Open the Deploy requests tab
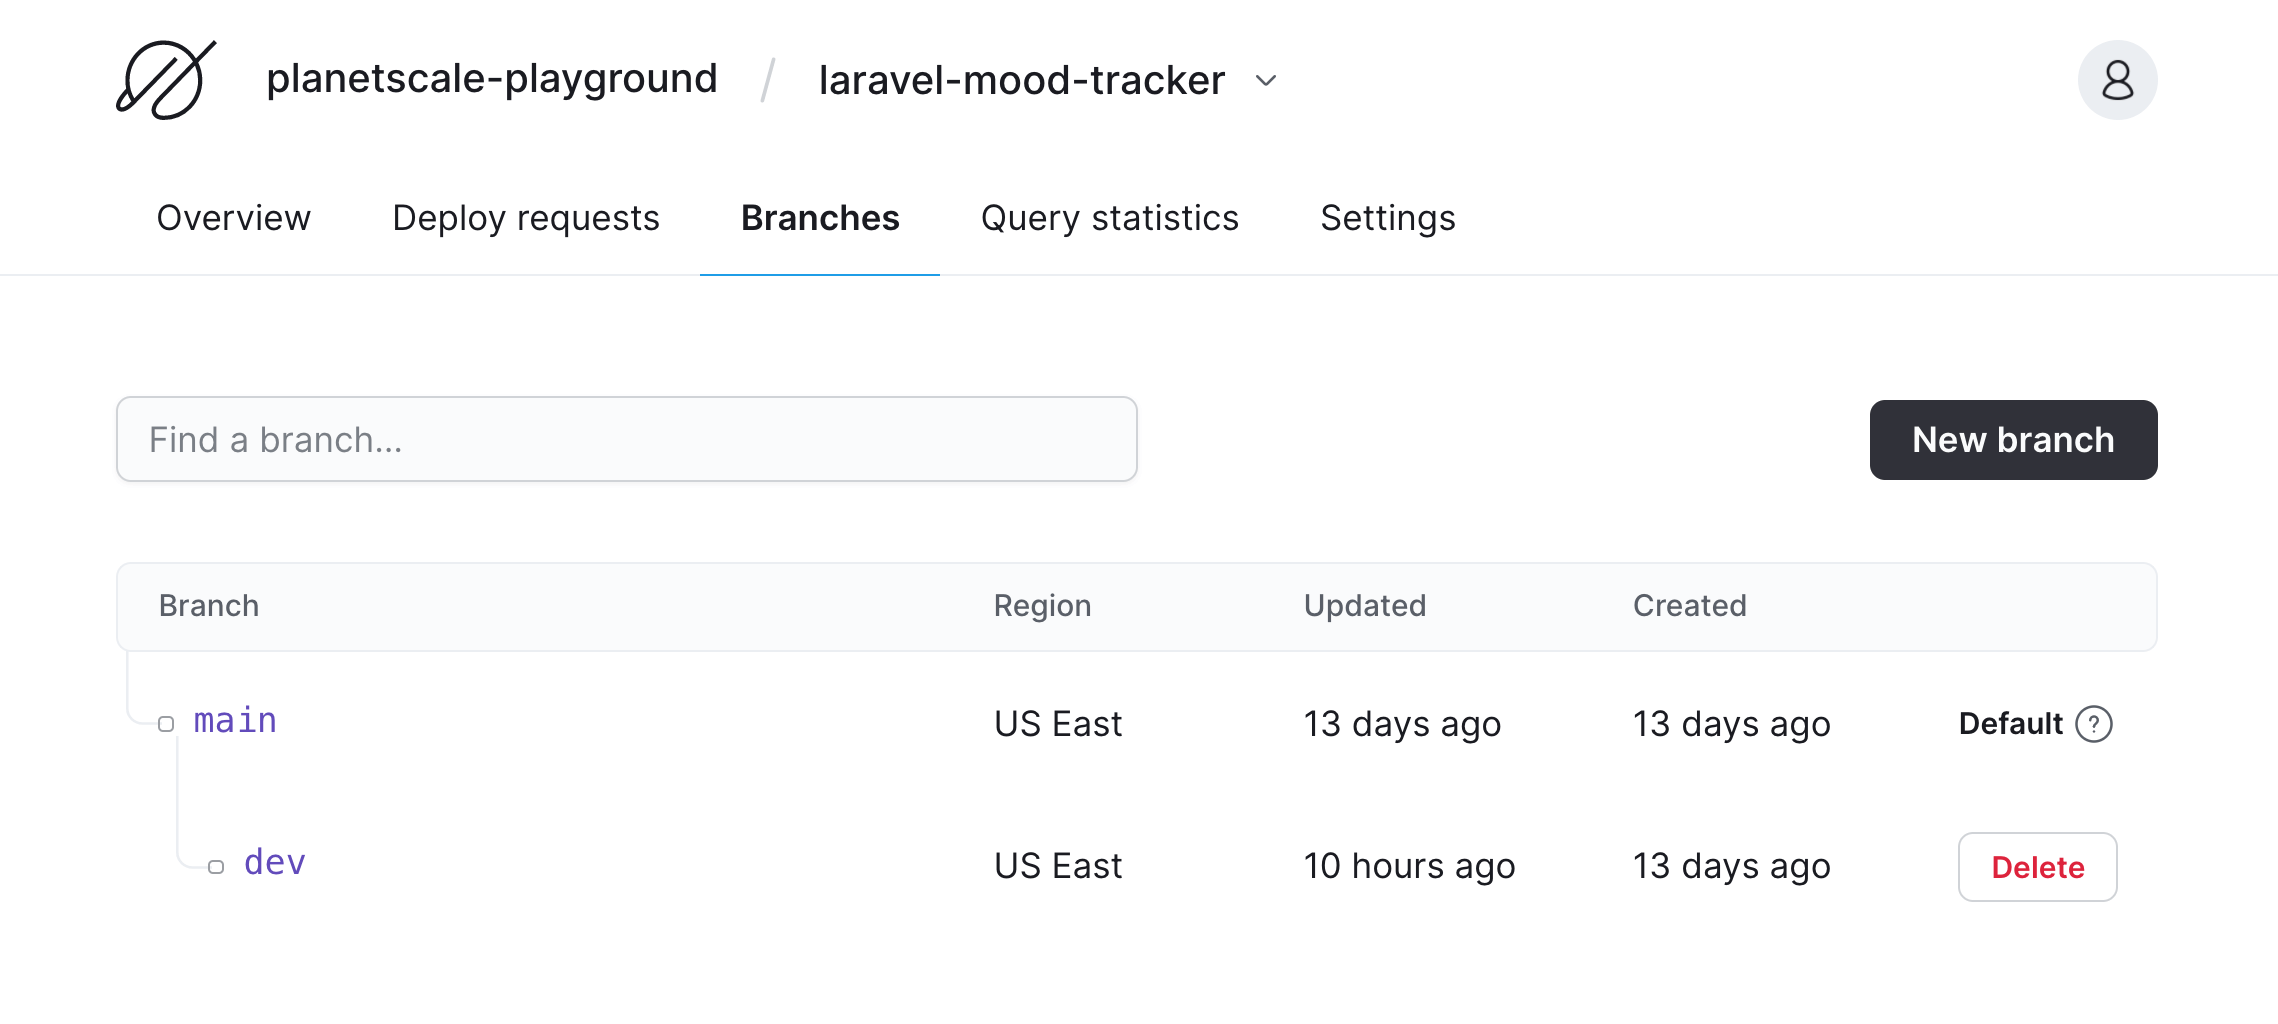2278x1024 pixels. pyautogui.click(x=525, y=218)
